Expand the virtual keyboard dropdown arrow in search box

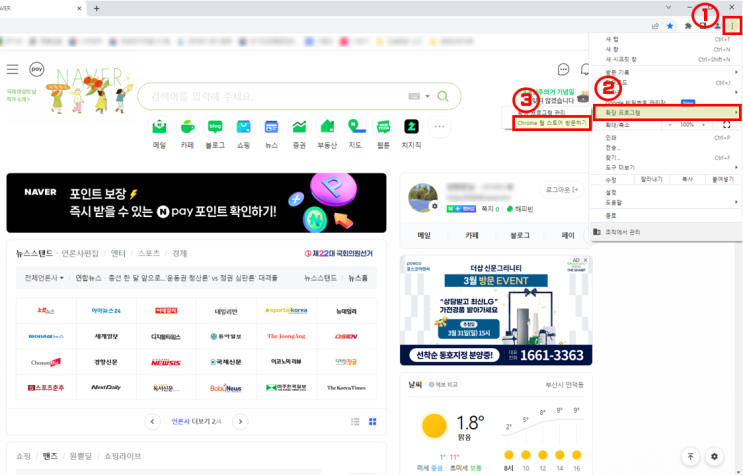click(427, 96)
